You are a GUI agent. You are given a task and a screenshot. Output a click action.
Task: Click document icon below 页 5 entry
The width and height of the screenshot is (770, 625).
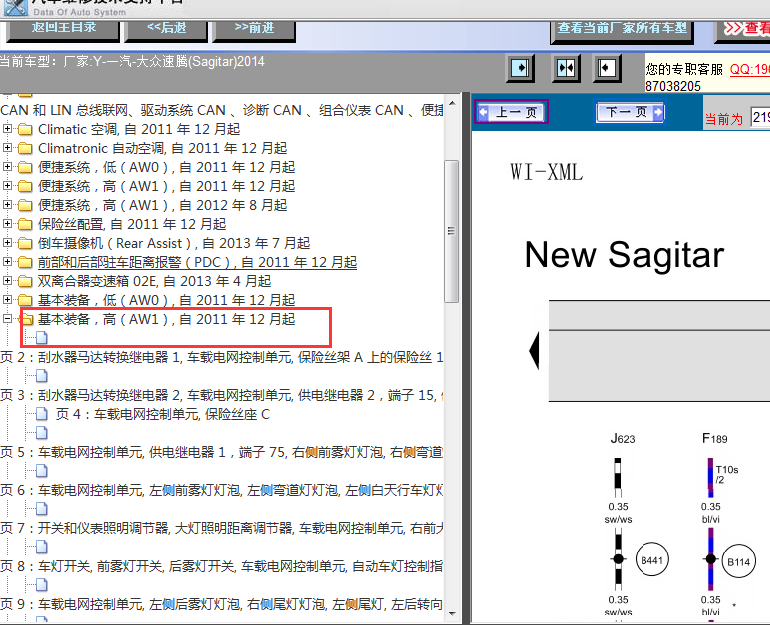point(42,471)
